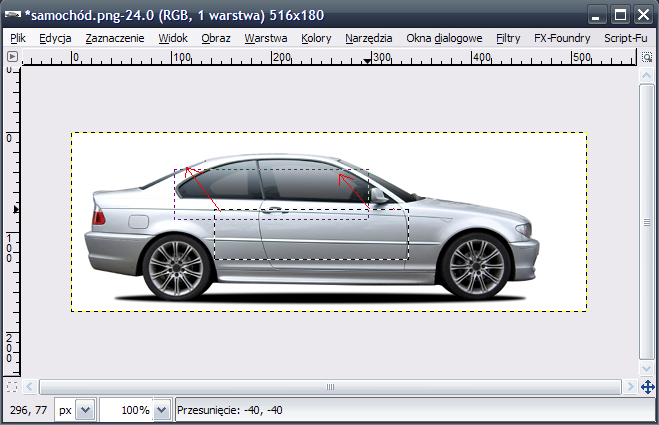Open the Plik menu
Image resolution: width=659 pixels, height=425 pixels.
pos(17,38)
